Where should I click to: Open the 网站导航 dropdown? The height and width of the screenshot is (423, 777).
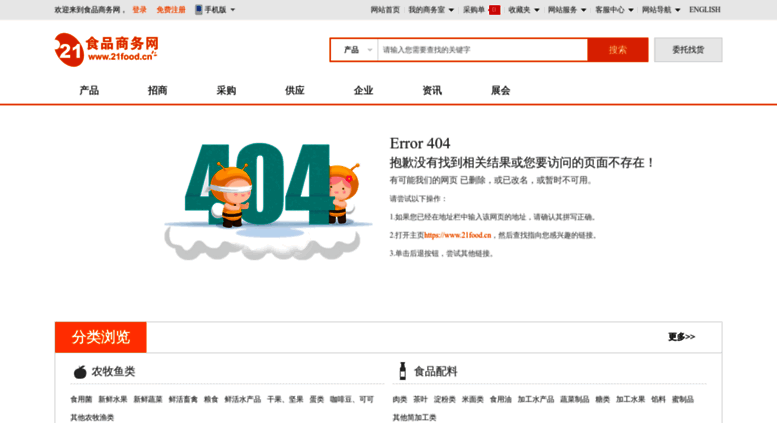[661, 9]
